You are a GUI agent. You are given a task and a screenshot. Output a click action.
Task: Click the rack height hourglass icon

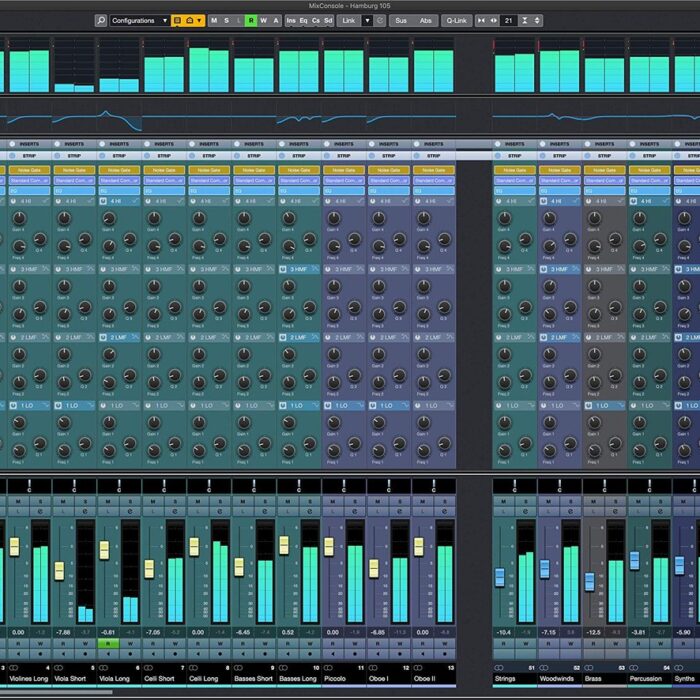coord(525,21)
